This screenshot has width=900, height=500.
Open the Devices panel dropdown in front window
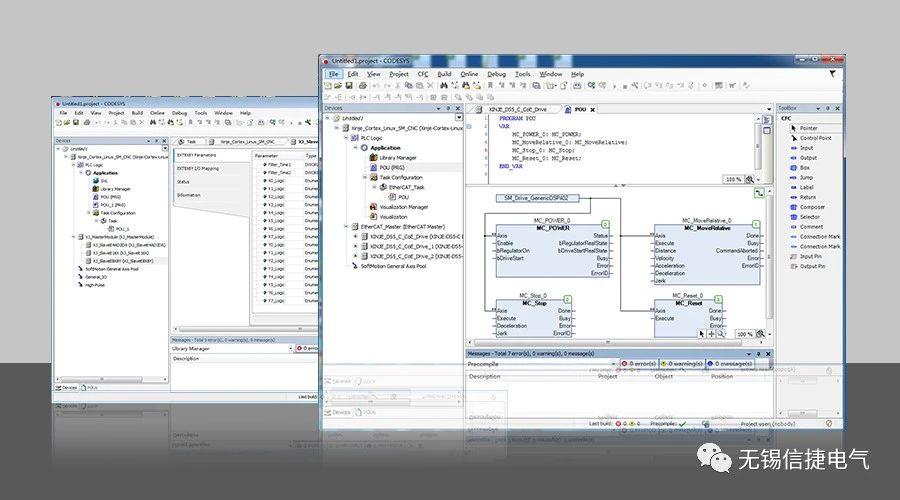click(439, 108)
